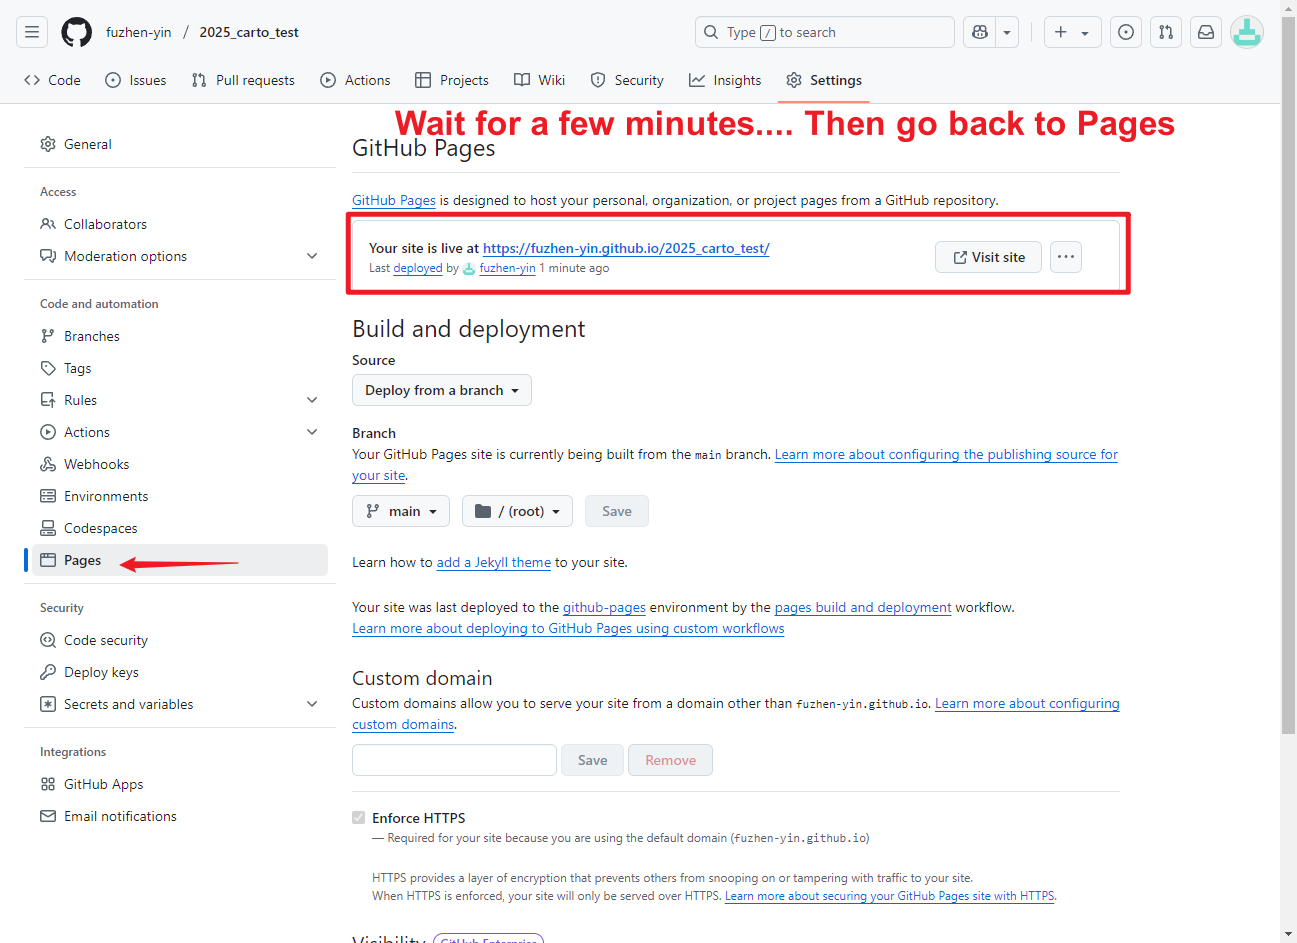Open the deployed link under site URL
The width and height of the screenshot is (1297, 943).
coord(418,268)
